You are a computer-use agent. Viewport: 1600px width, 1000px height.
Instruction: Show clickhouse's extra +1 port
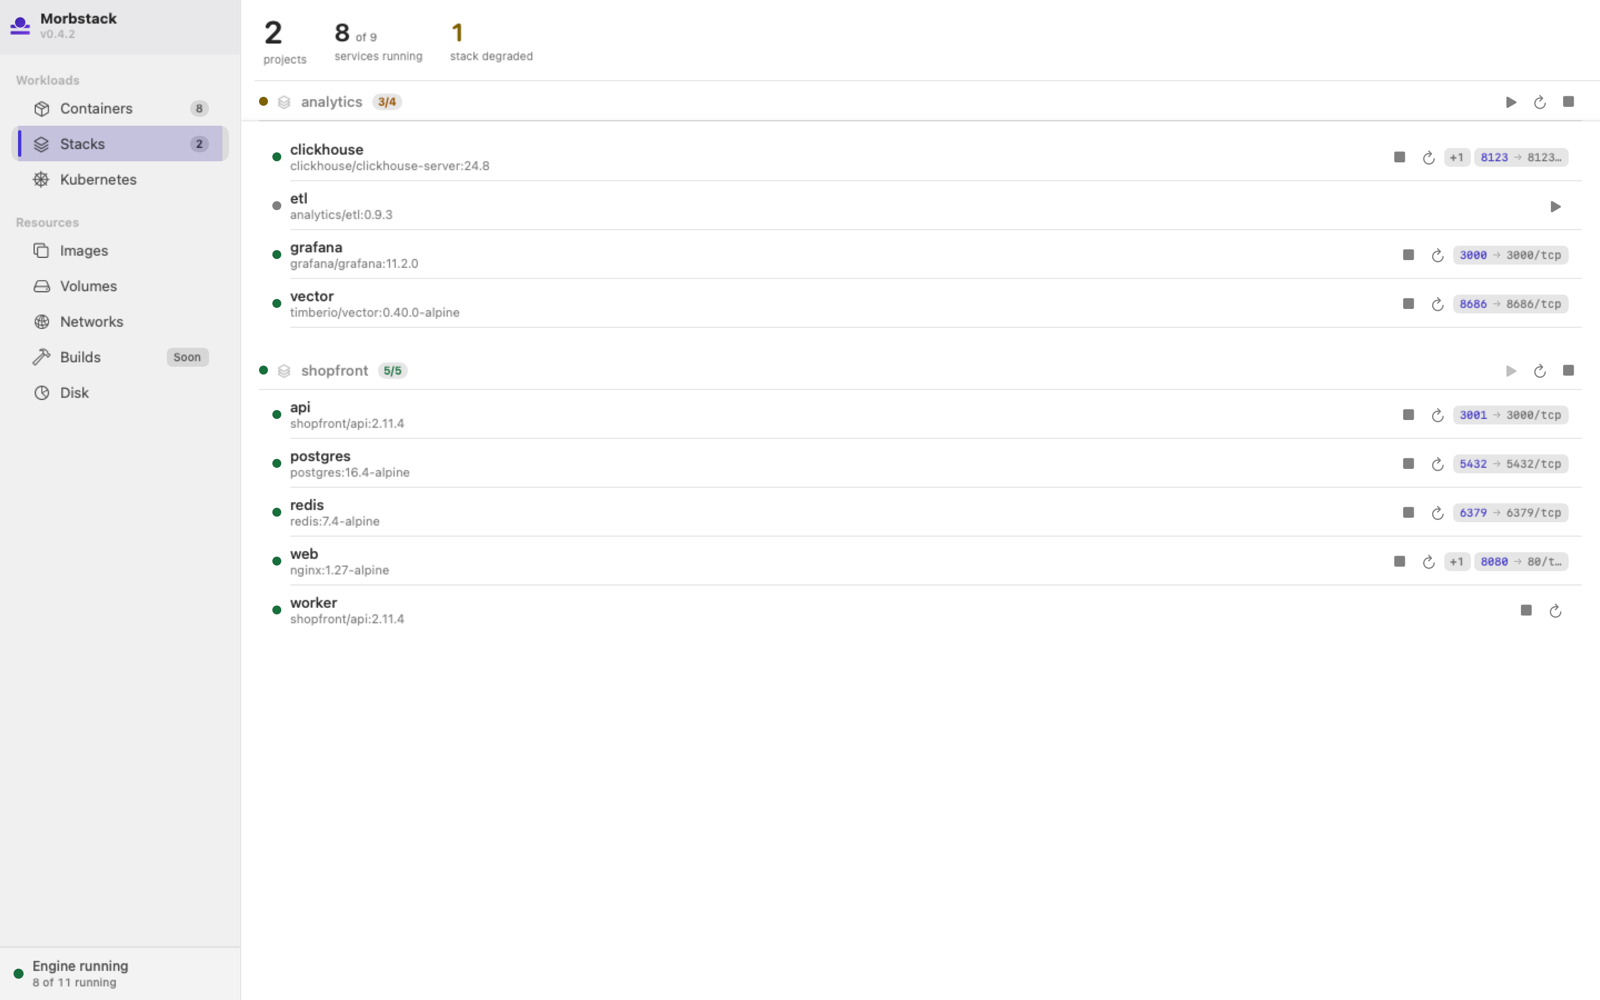point(1457,158)
